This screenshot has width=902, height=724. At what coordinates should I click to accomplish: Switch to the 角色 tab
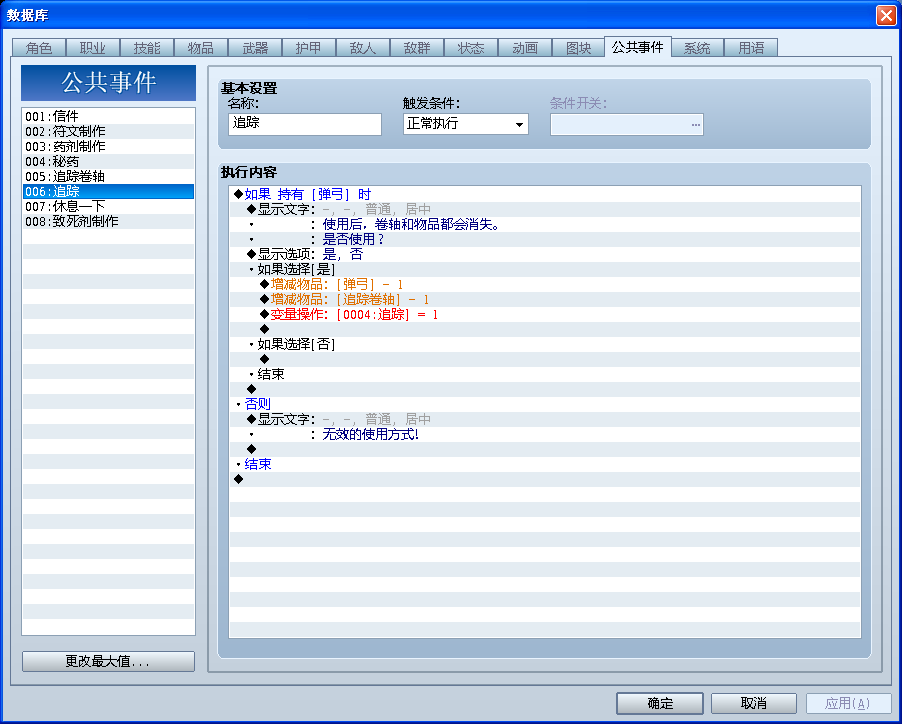[x=39, y=48]
